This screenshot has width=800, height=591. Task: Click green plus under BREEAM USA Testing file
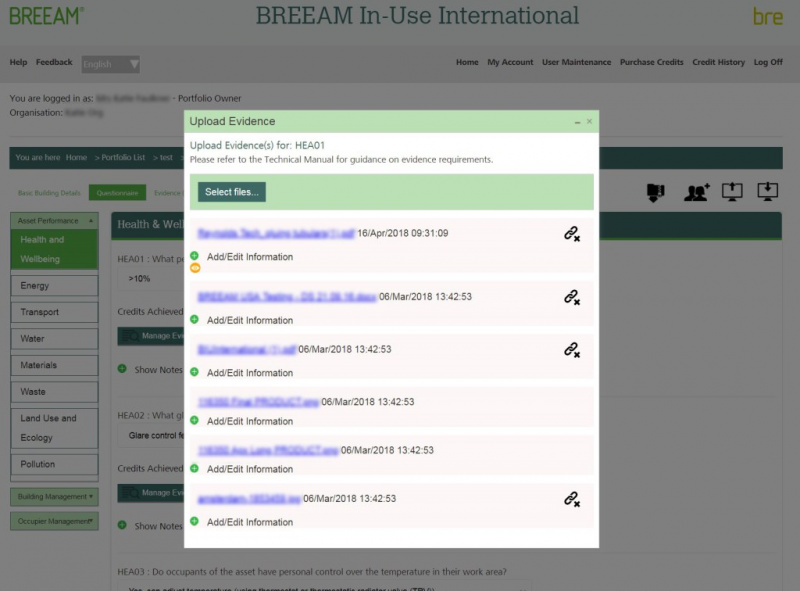194,319
